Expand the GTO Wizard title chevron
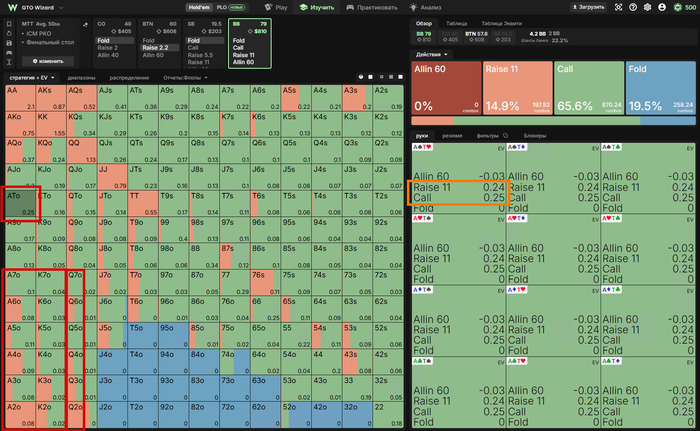The height and width of the screenshot is (431, 700). 61,8
